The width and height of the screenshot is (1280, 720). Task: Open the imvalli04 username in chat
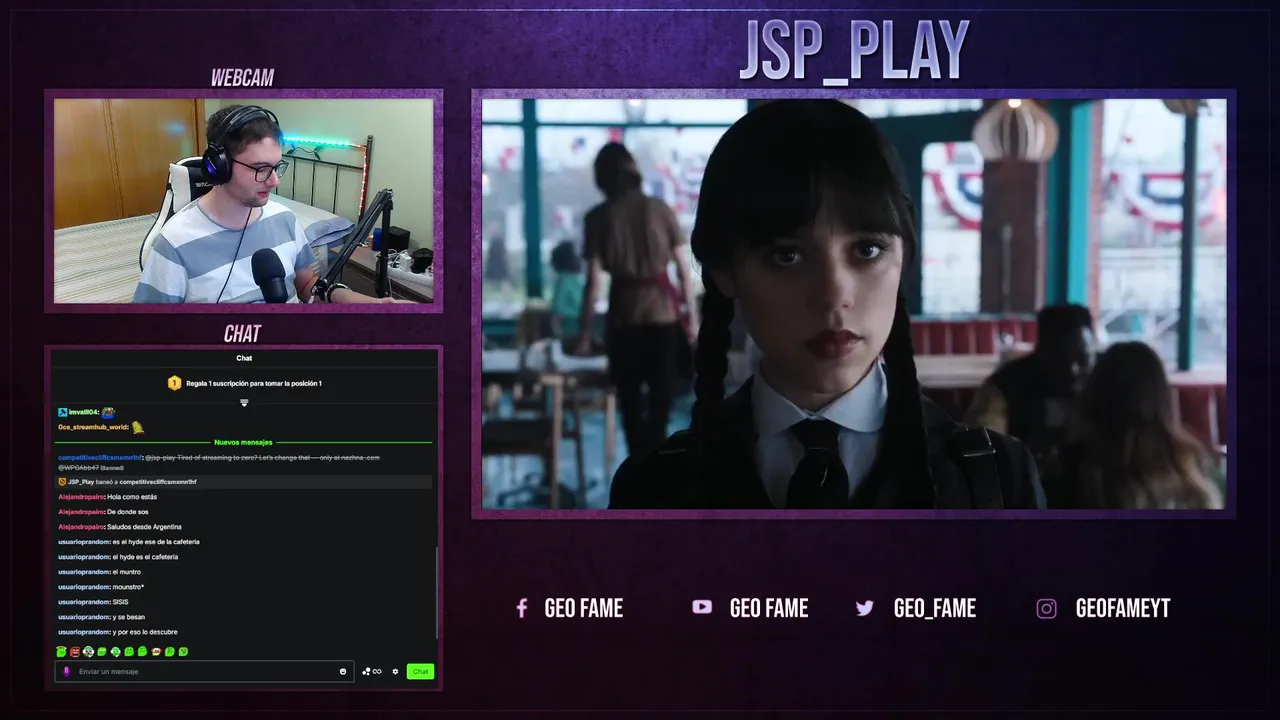point(83,412)
